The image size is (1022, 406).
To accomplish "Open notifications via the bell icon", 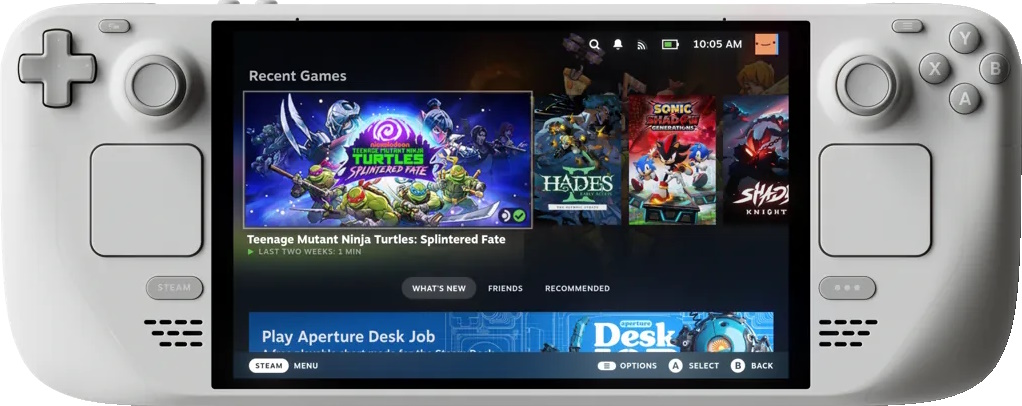I will [618, 44].
